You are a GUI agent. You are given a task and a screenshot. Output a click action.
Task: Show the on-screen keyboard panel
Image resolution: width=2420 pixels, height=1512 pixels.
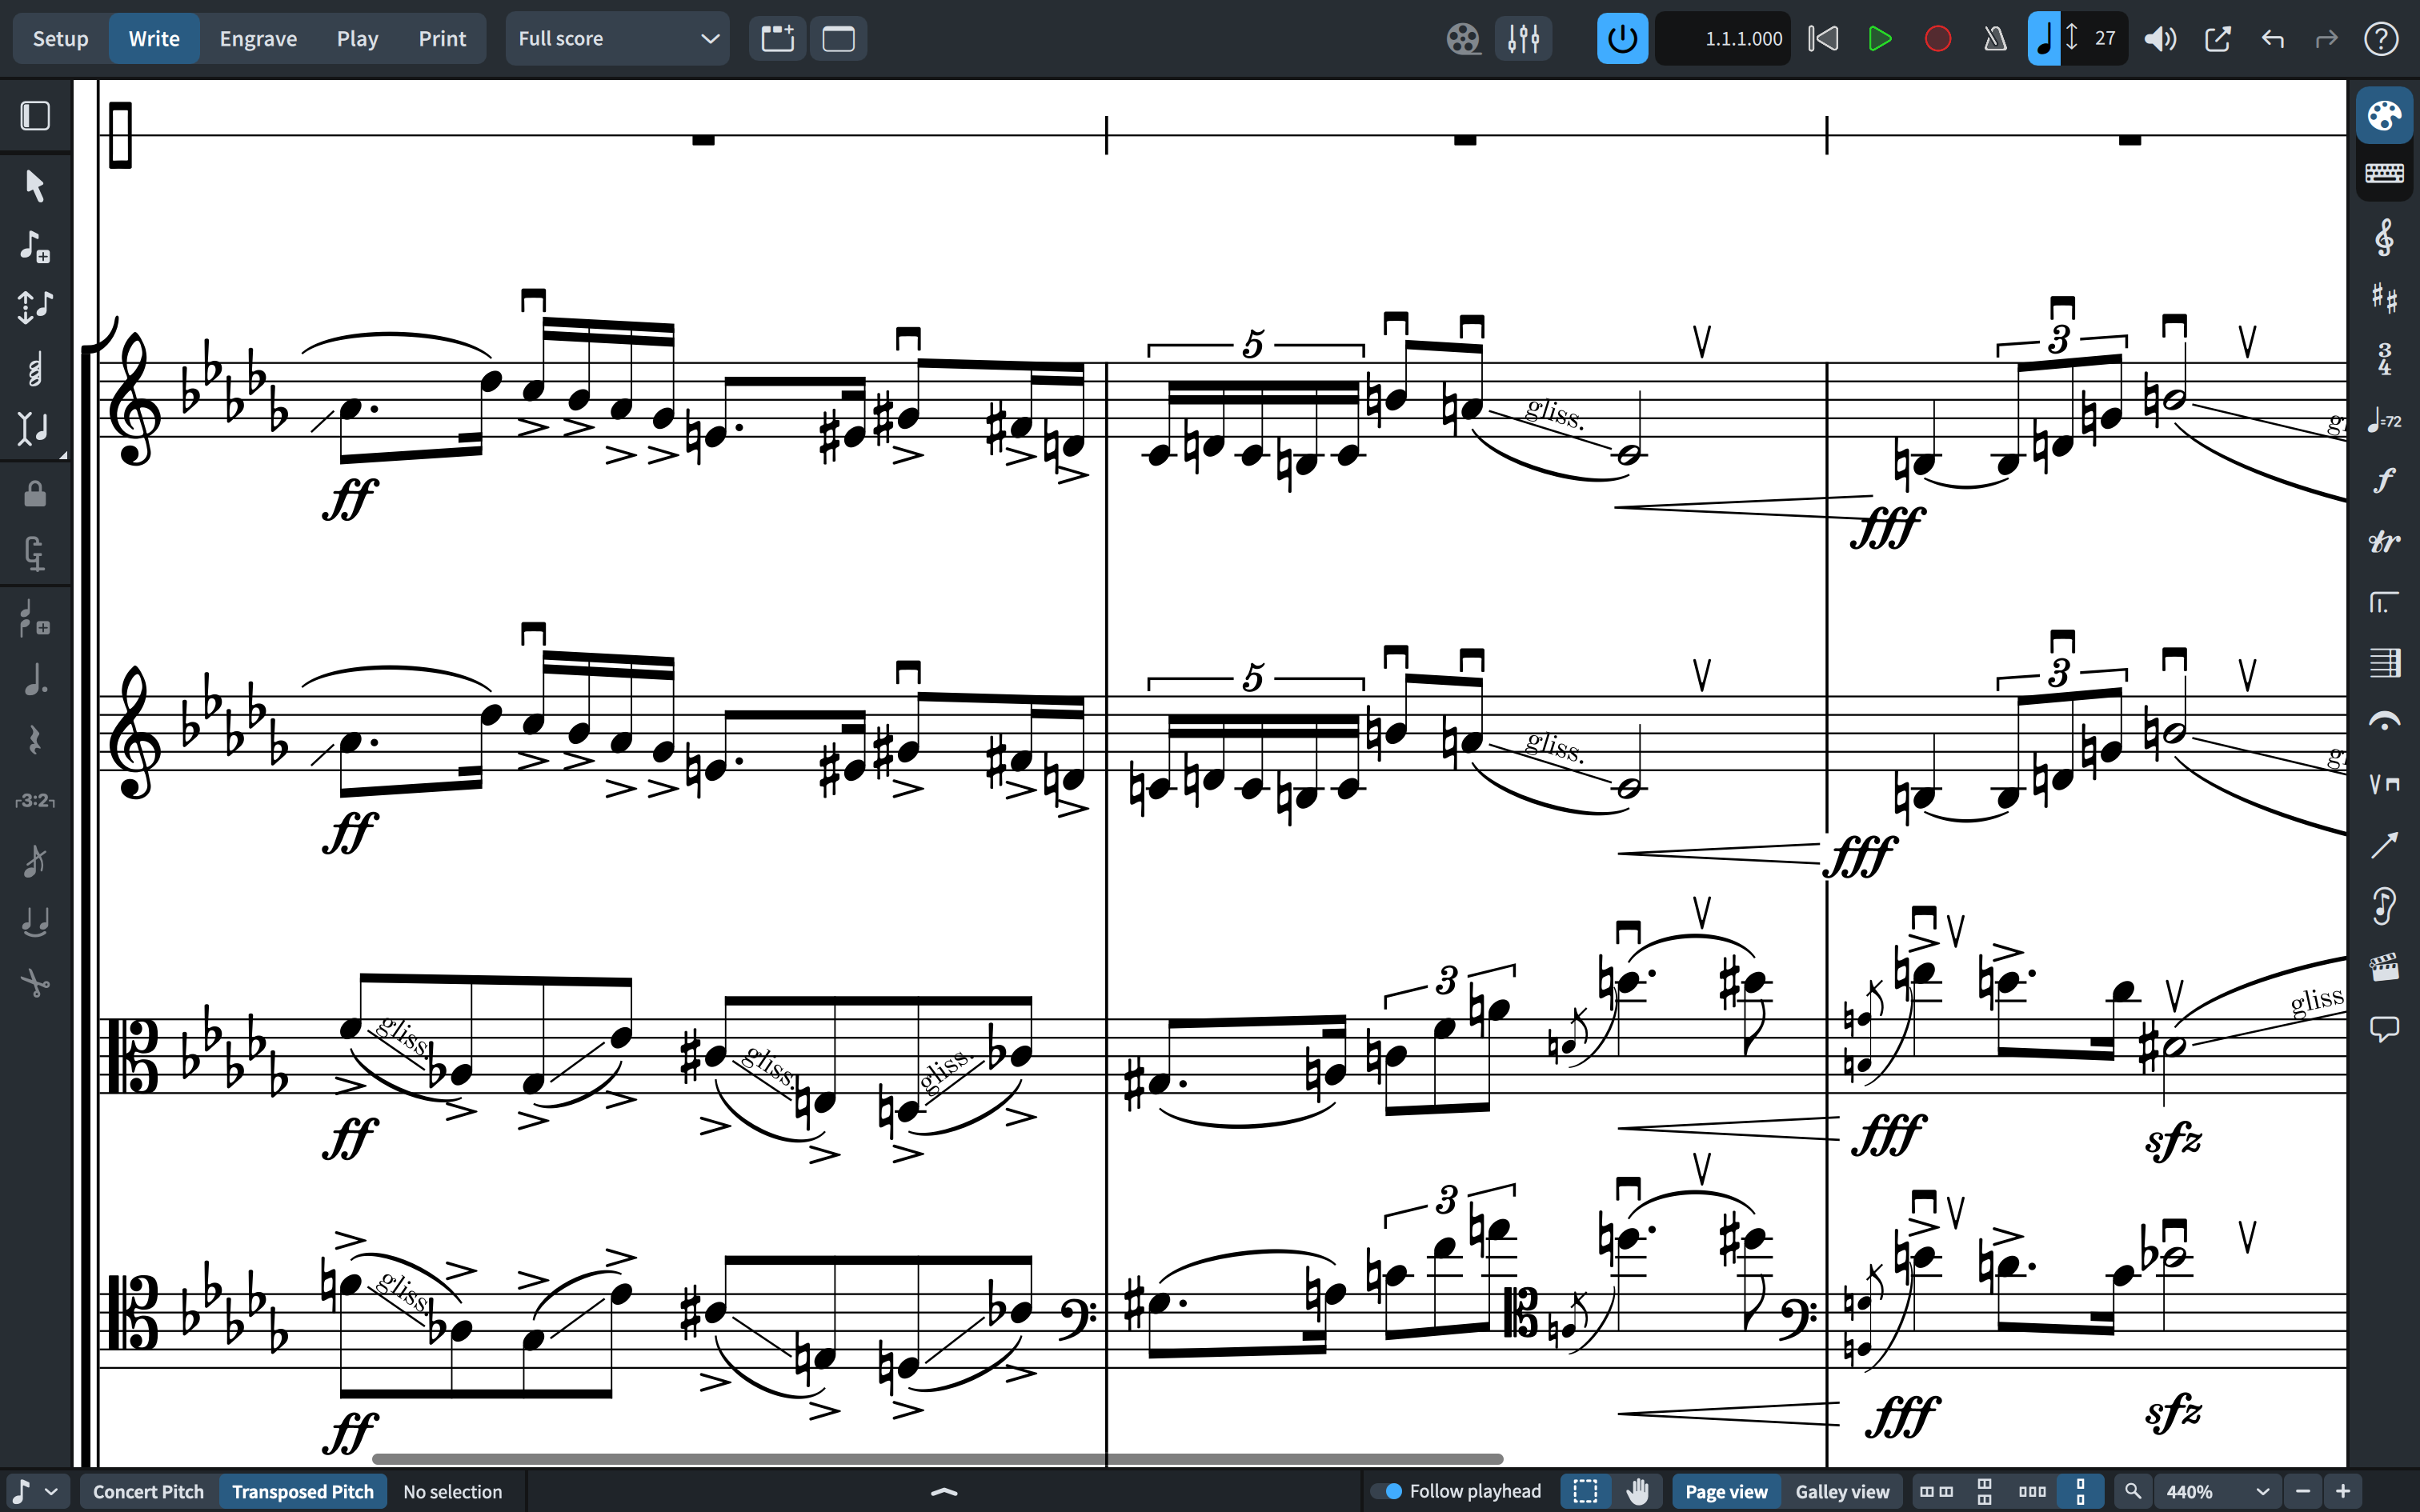point(2384,174)
